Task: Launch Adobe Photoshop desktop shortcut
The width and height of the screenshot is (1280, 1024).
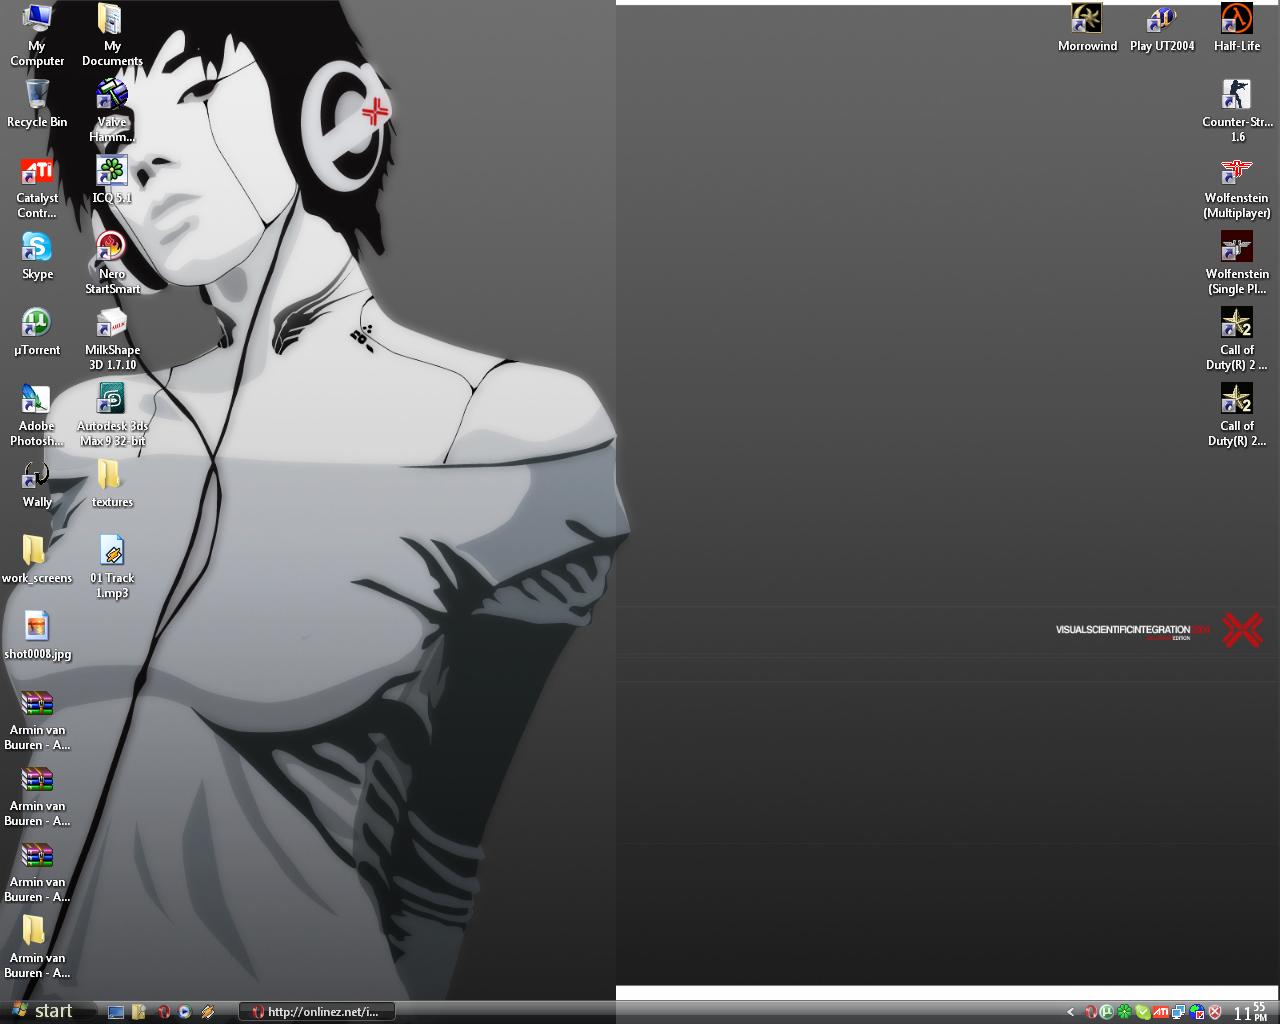Action: coord(37,415)
